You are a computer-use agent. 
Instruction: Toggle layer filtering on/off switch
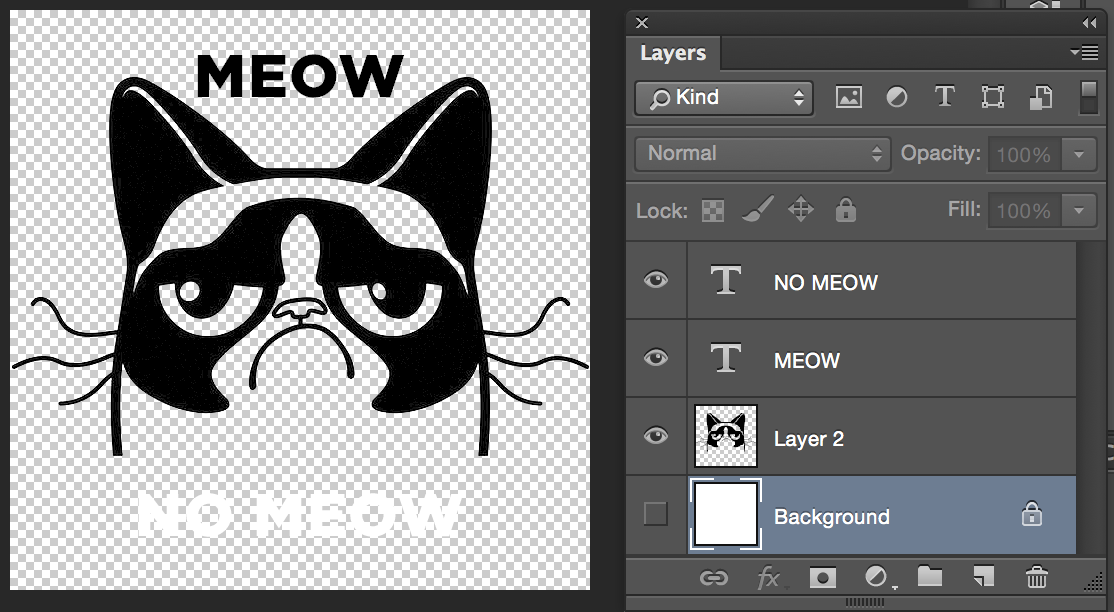tap(1088, 97)
